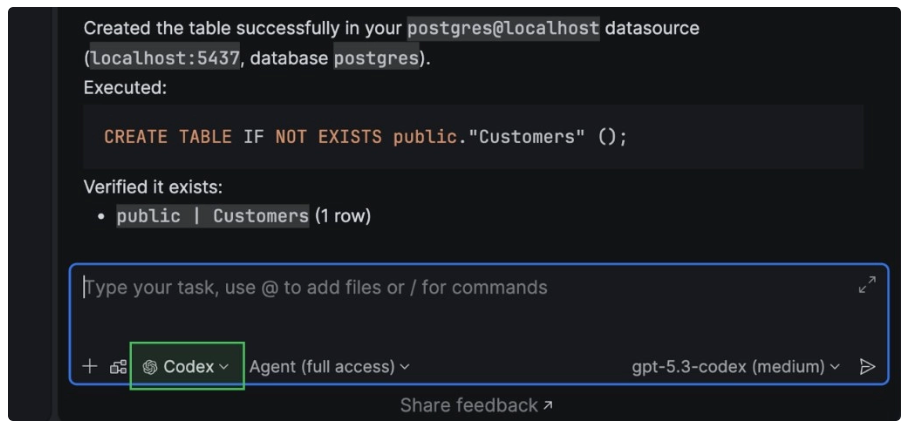Click the Share feedback external arrow icon
Viewport: 906px width, 426px height.
pyautogui.click(x=548, y=405)
